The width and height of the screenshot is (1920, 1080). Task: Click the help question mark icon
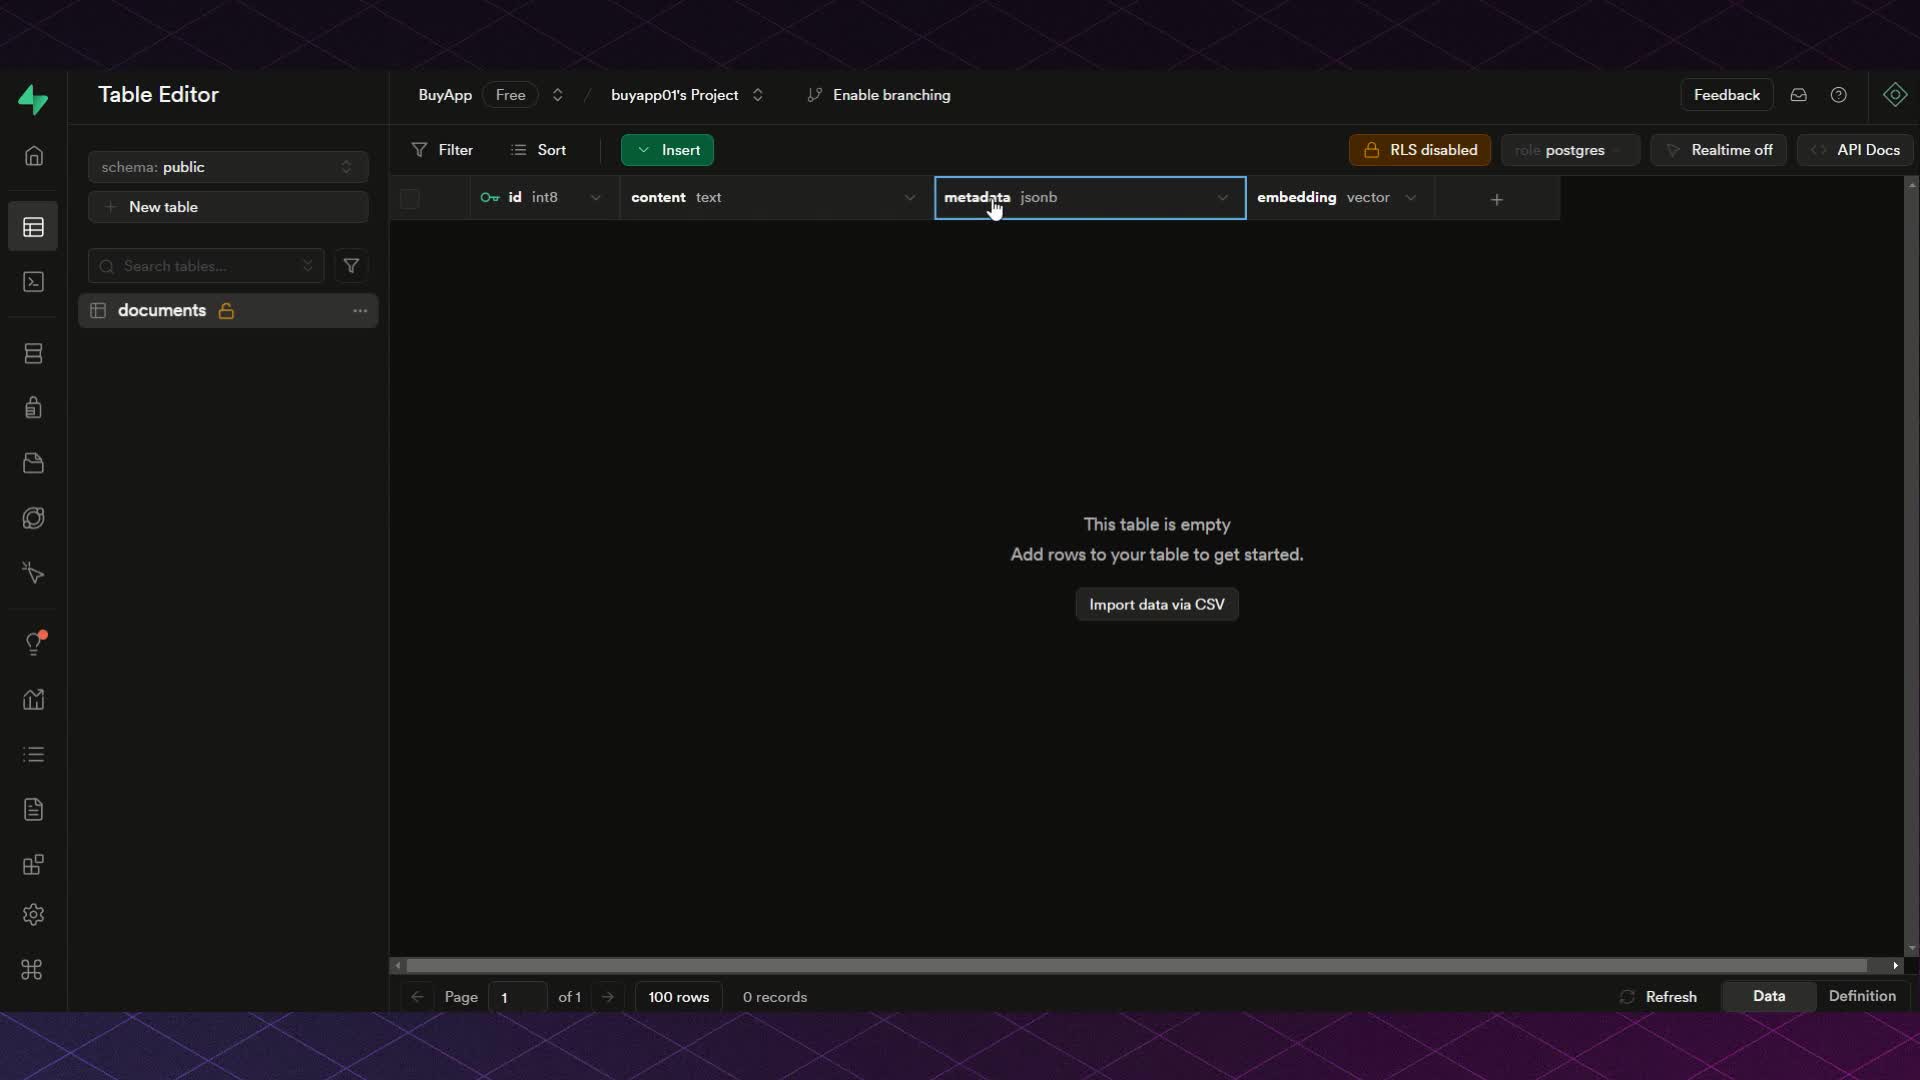[x=1838, y=95]
